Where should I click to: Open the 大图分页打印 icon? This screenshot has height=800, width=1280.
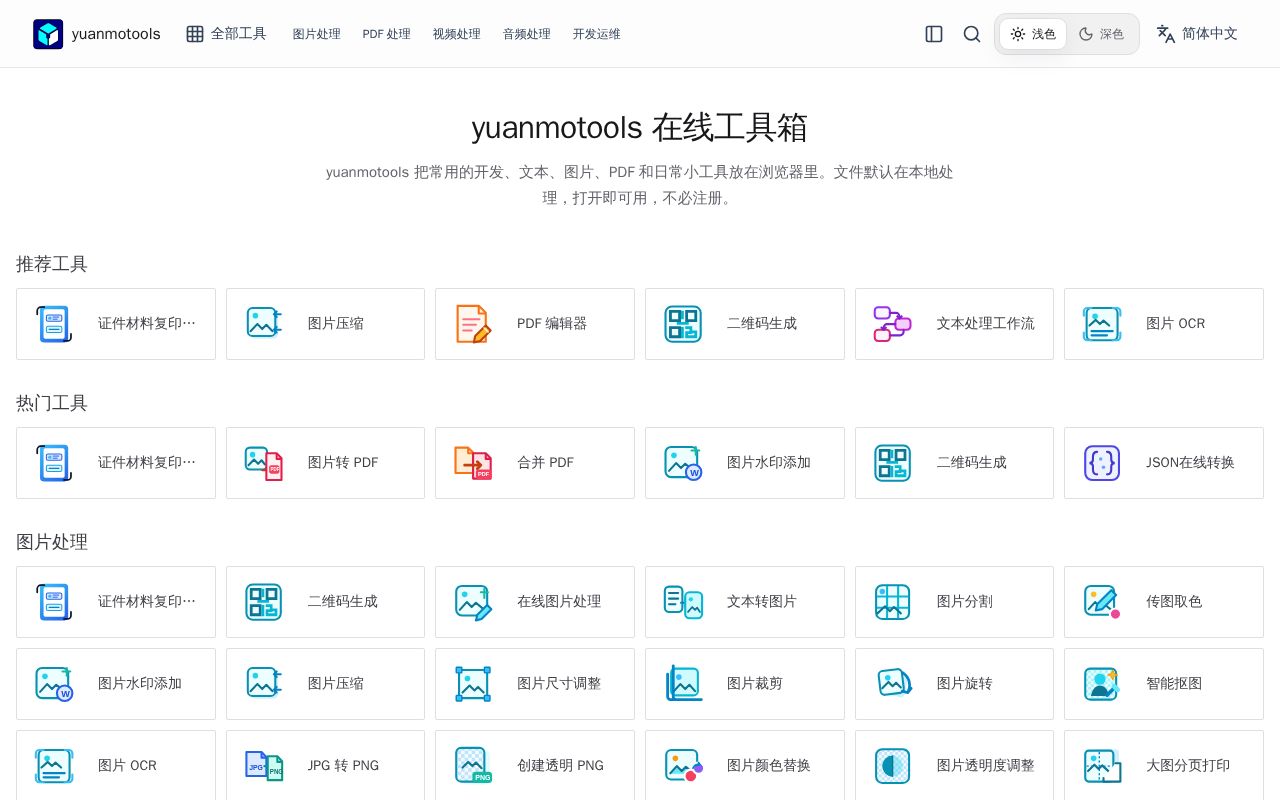[1102, 766]
